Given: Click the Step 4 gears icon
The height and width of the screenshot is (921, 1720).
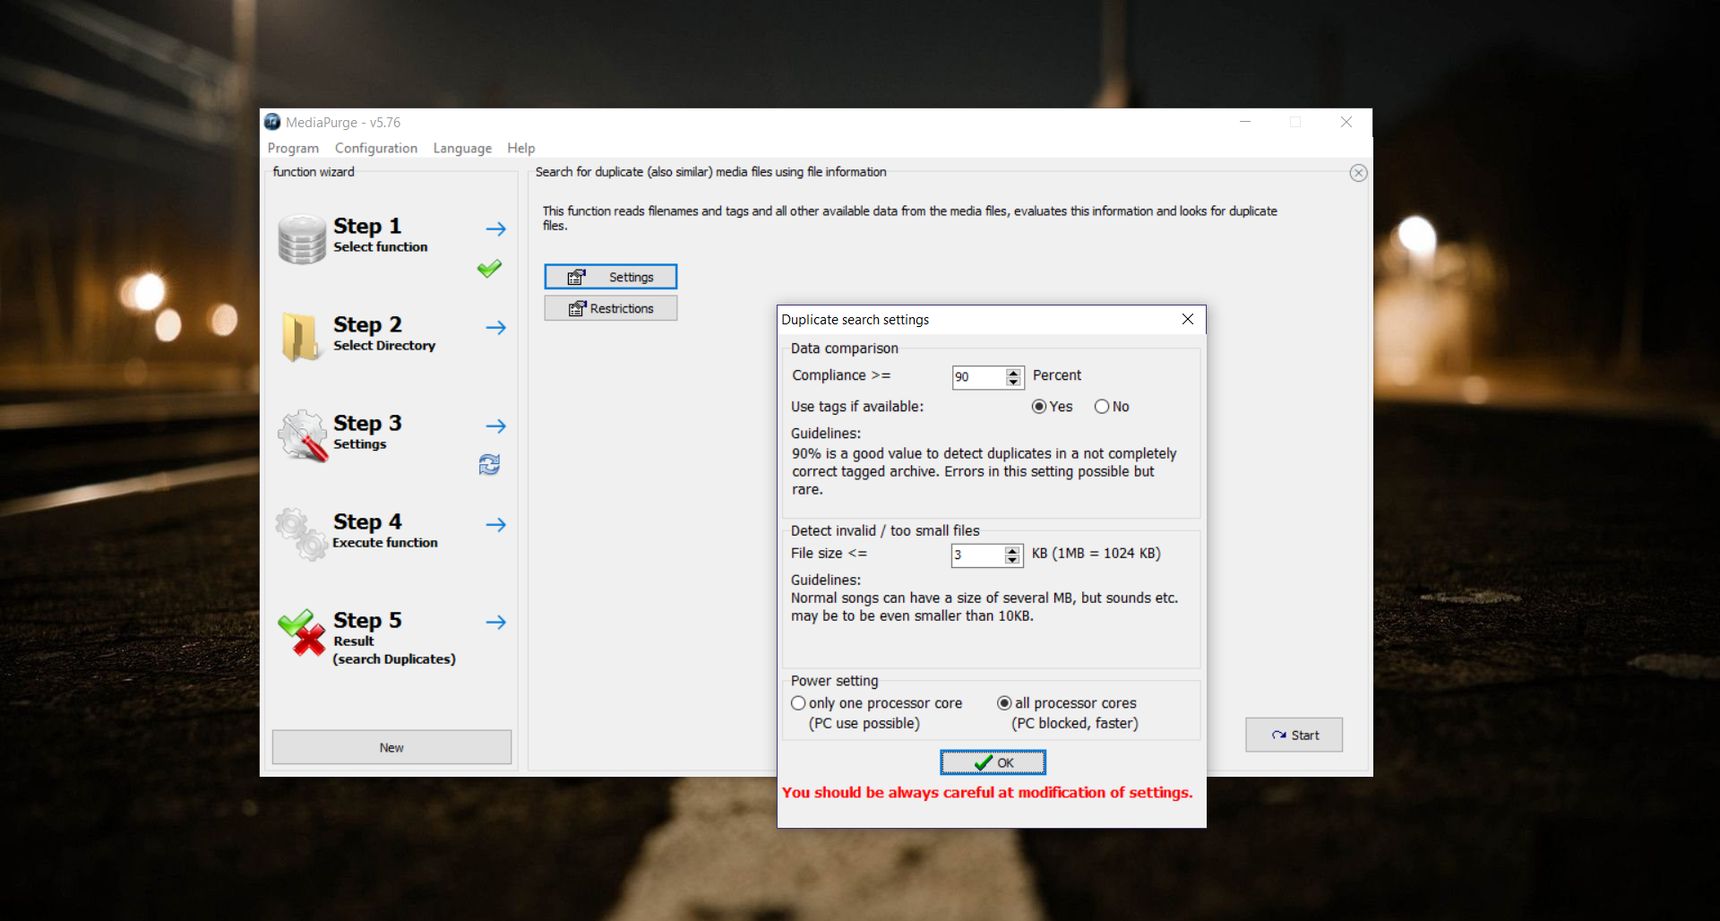Looking at the screenshot, I should (301, 533).
